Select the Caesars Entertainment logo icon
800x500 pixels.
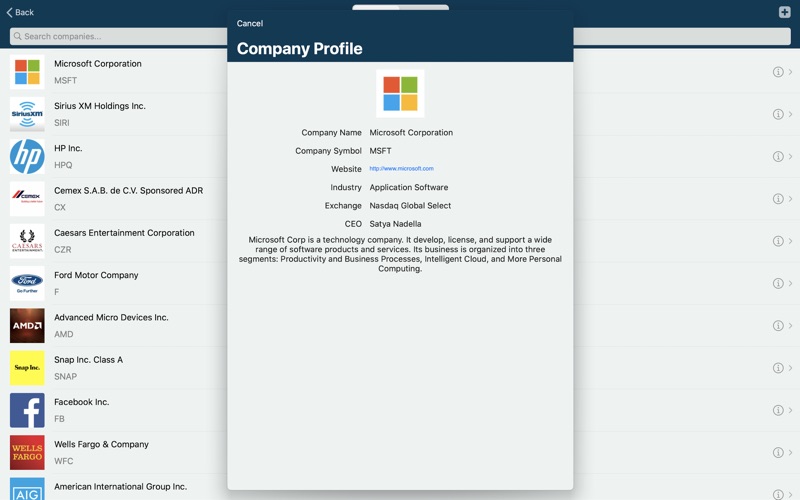(27, 241)
